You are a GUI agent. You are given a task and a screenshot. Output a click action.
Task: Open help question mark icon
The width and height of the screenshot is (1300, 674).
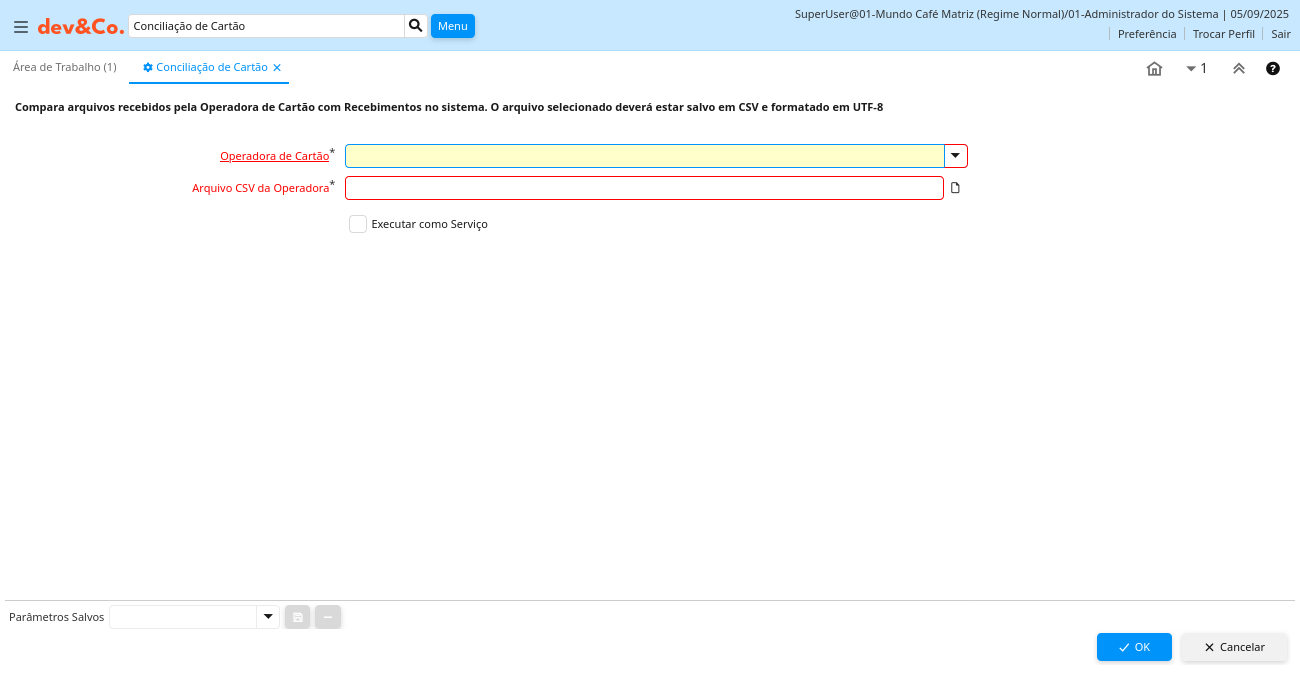1273,69
